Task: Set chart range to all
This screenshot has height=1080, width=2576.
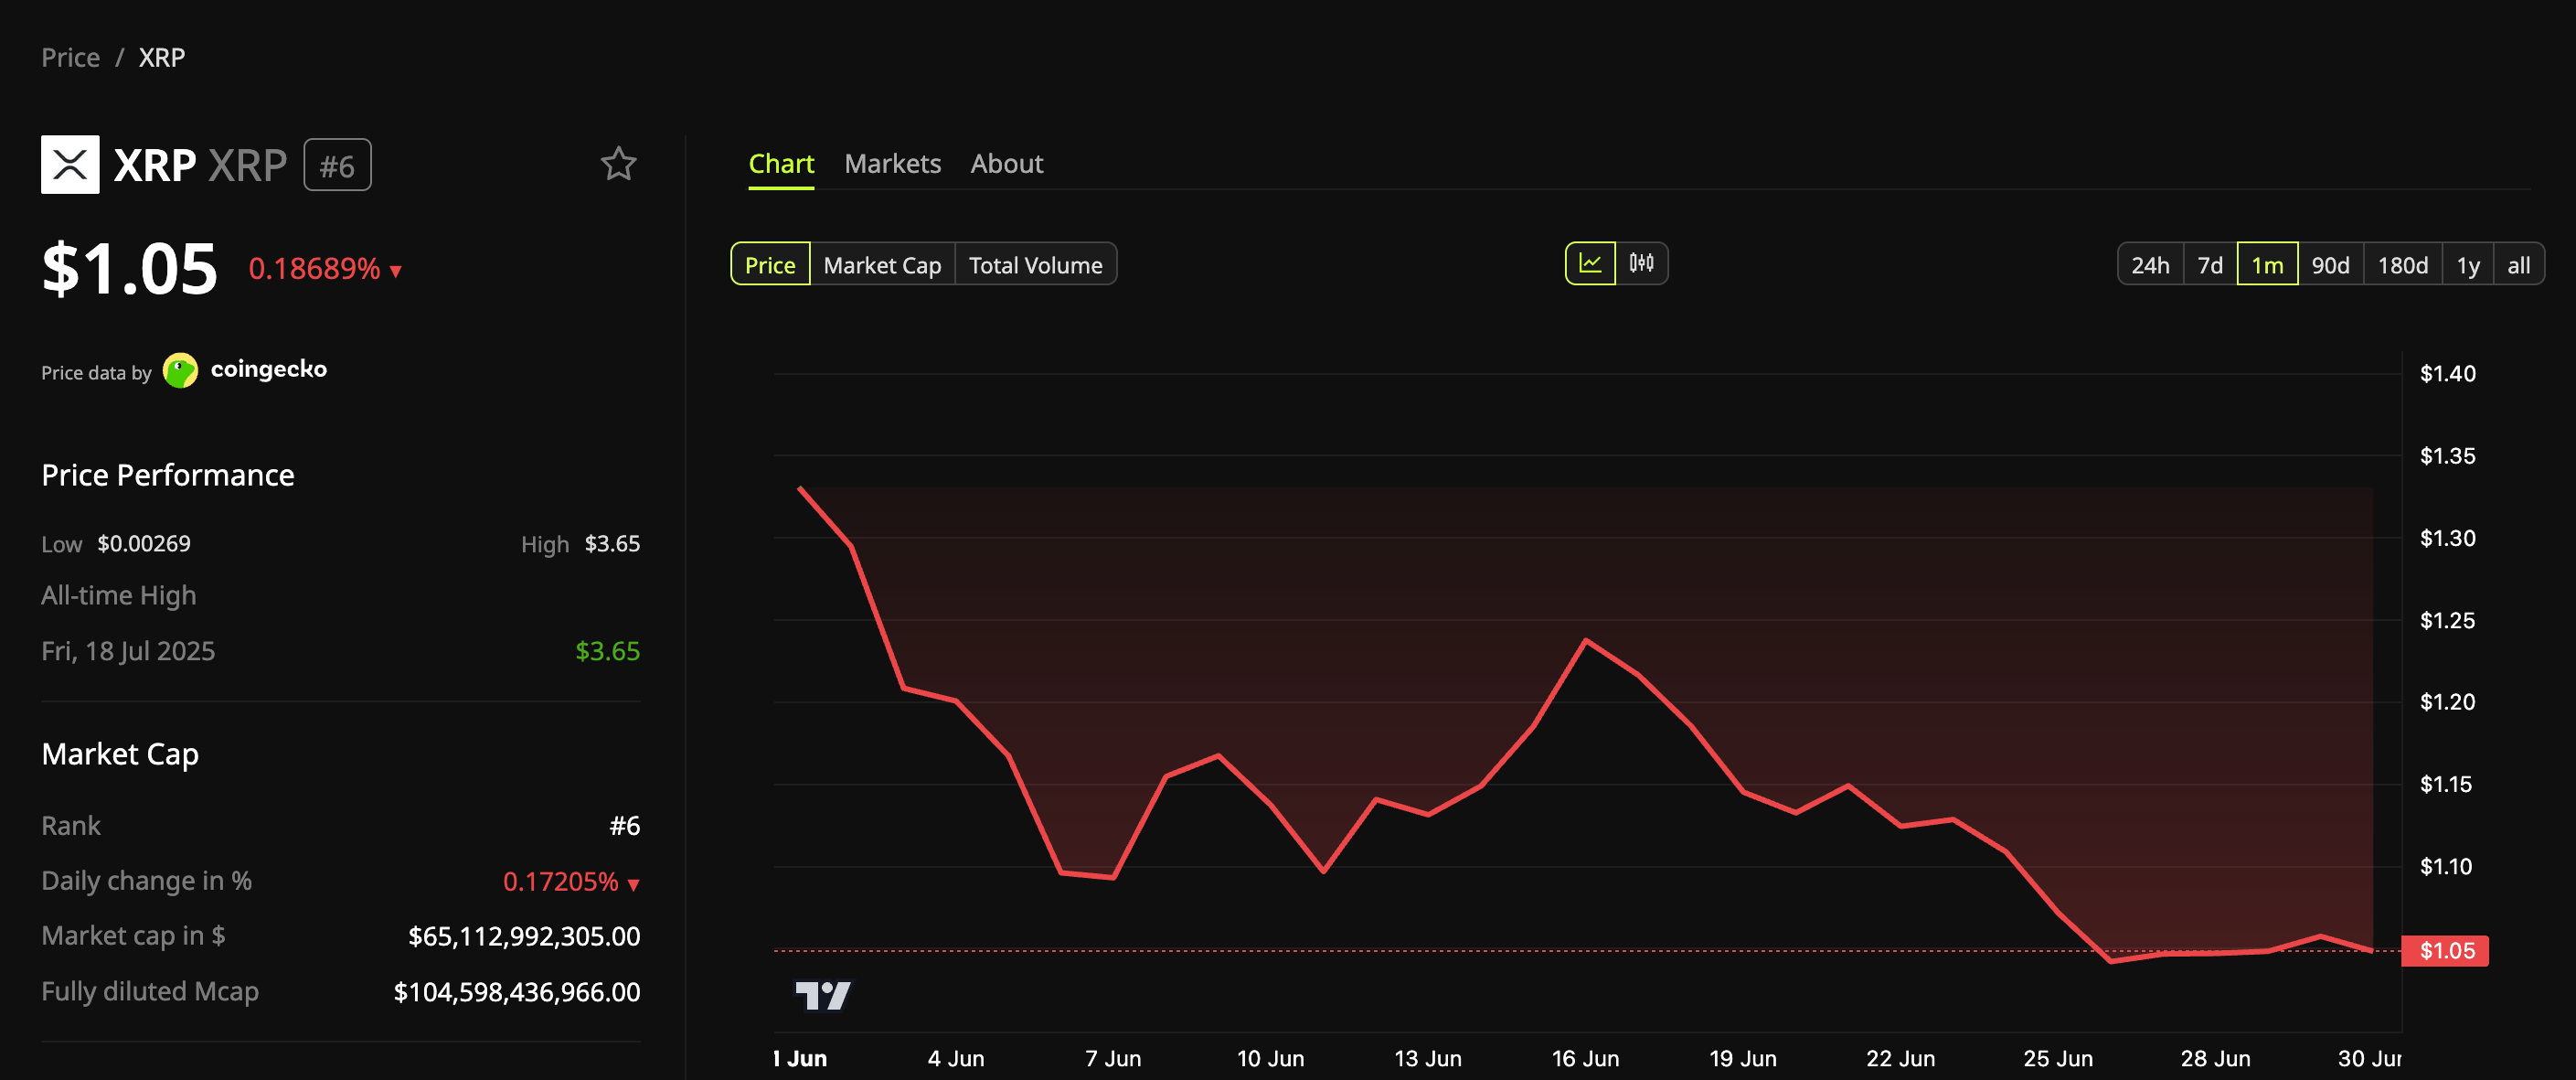Action: [2518, 265]
